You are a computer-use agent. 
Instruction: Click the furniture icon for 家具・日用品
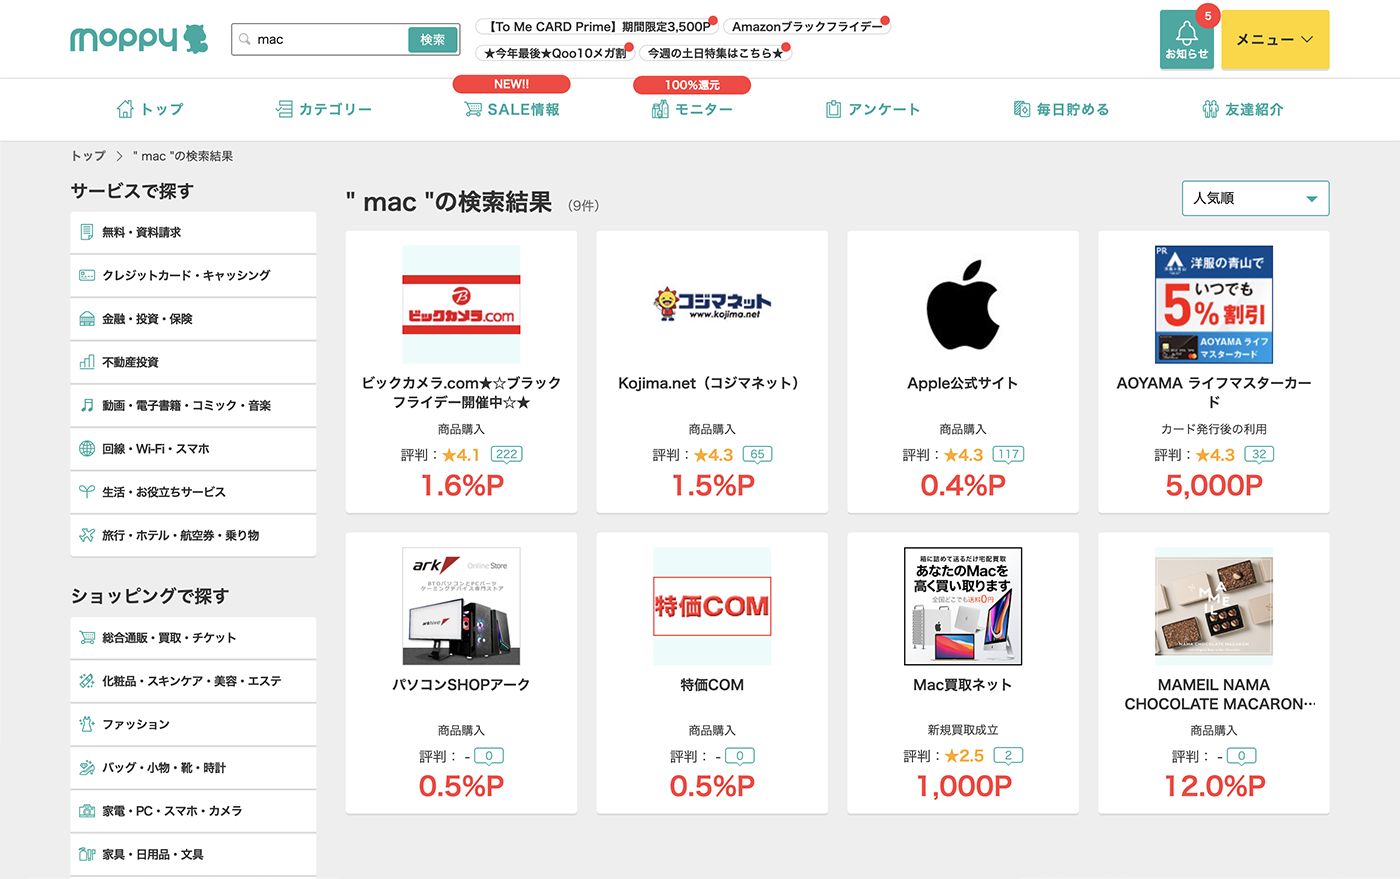point(87,854)
